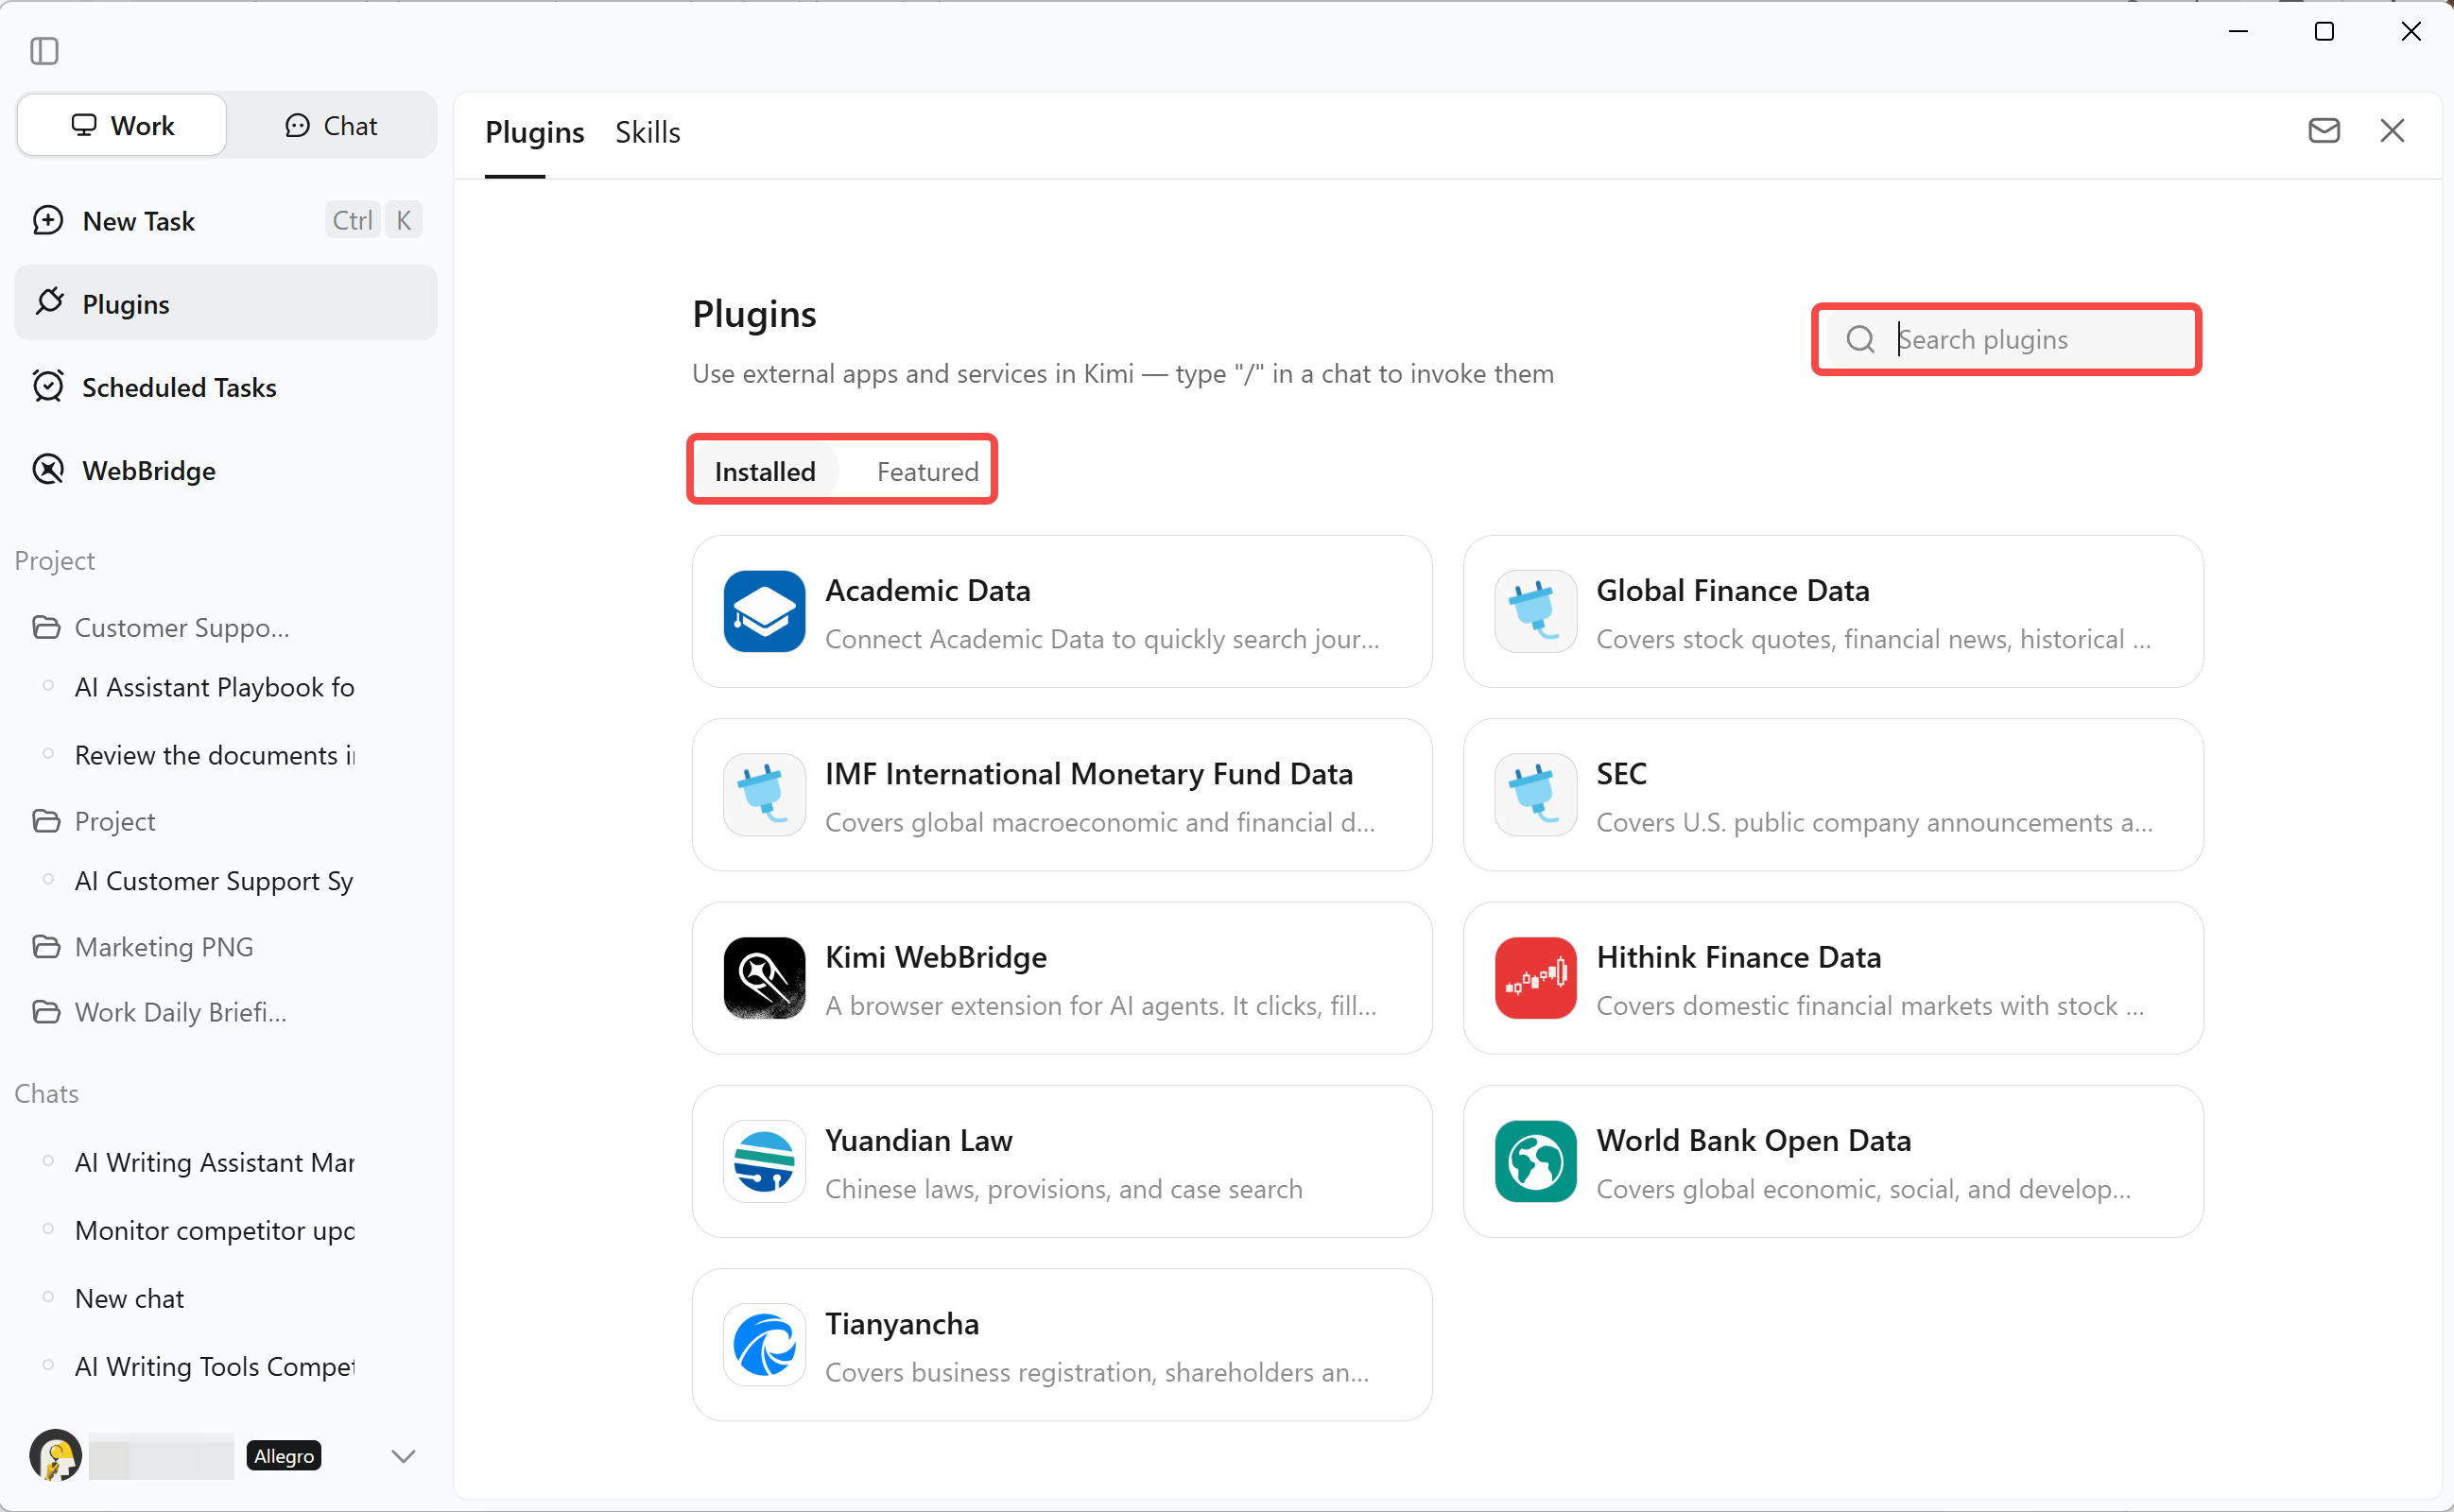Click the Plugins plug icon in sidebar
Image resolution: width=2454 pixels, height=1512 pixels.
pyautogui.click(x=49, y=303)
